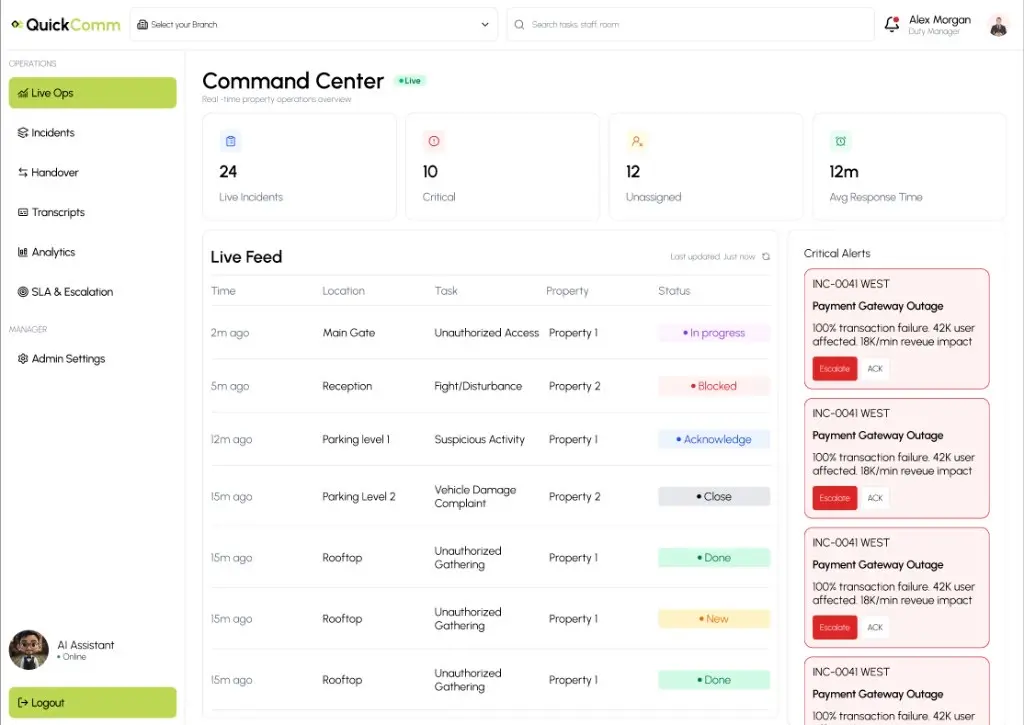This screenshot has height=725, width=1024.
Task: Click the QuickComm logo
Action: [66, 25]
